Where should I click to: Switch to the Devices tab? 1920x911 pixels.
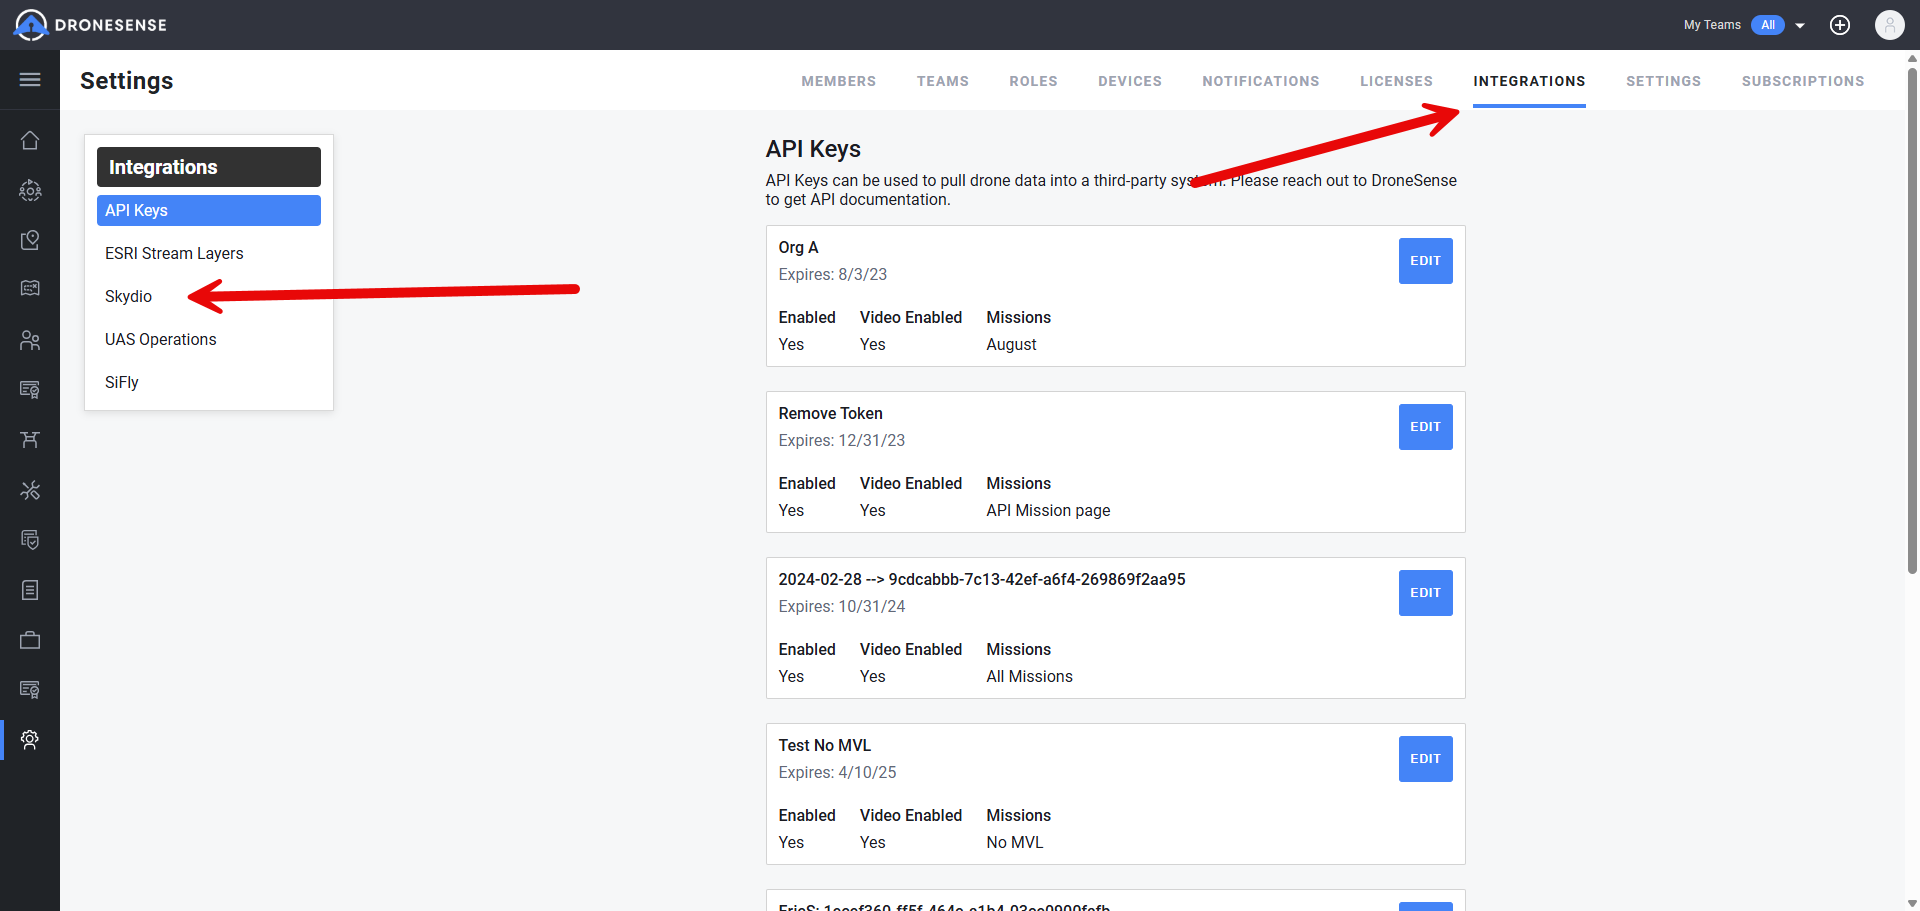pos(1130,81)
